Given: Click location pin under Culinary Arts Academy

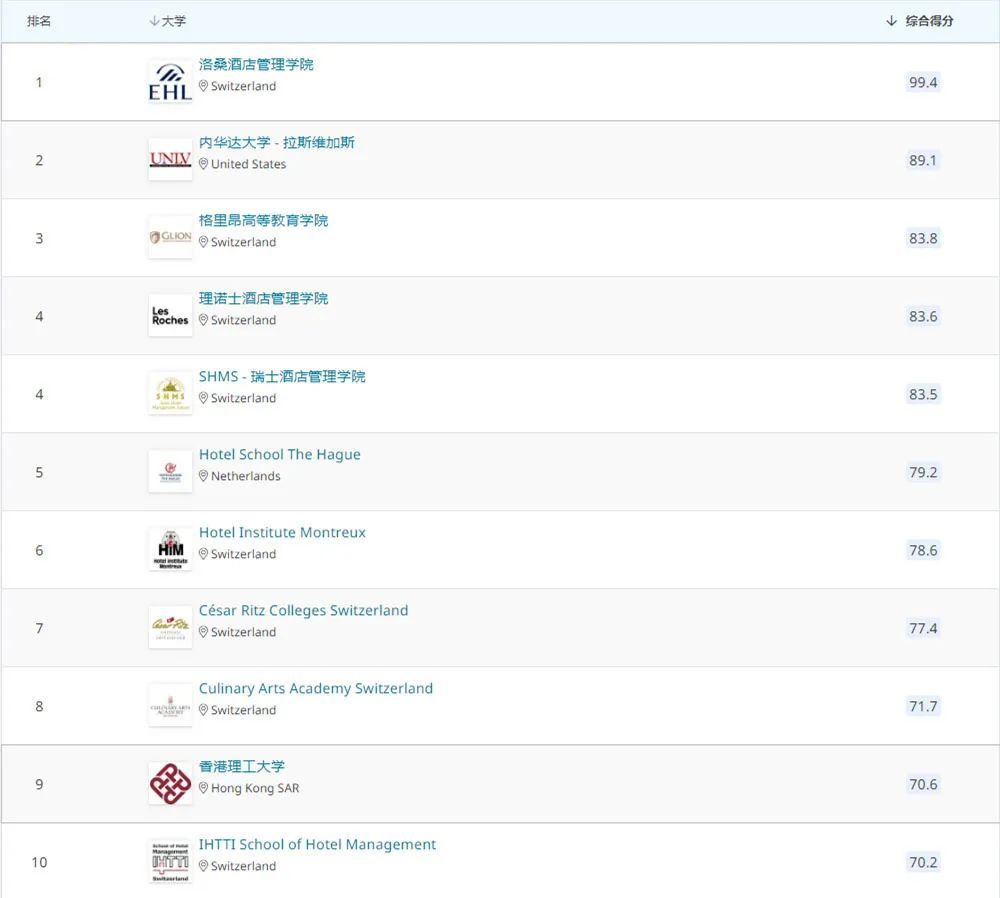Looking at the screenshot, I should [203, 710].
